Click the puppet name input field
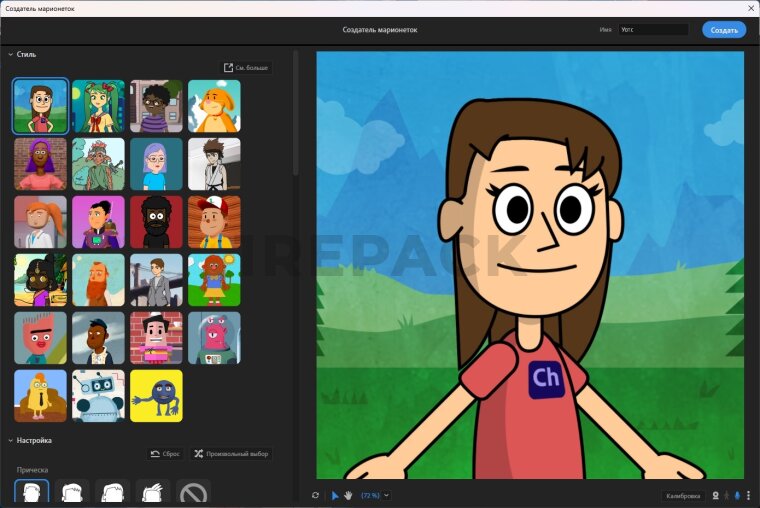This screenshot has height=508, width=760. [x=655, y=30]
